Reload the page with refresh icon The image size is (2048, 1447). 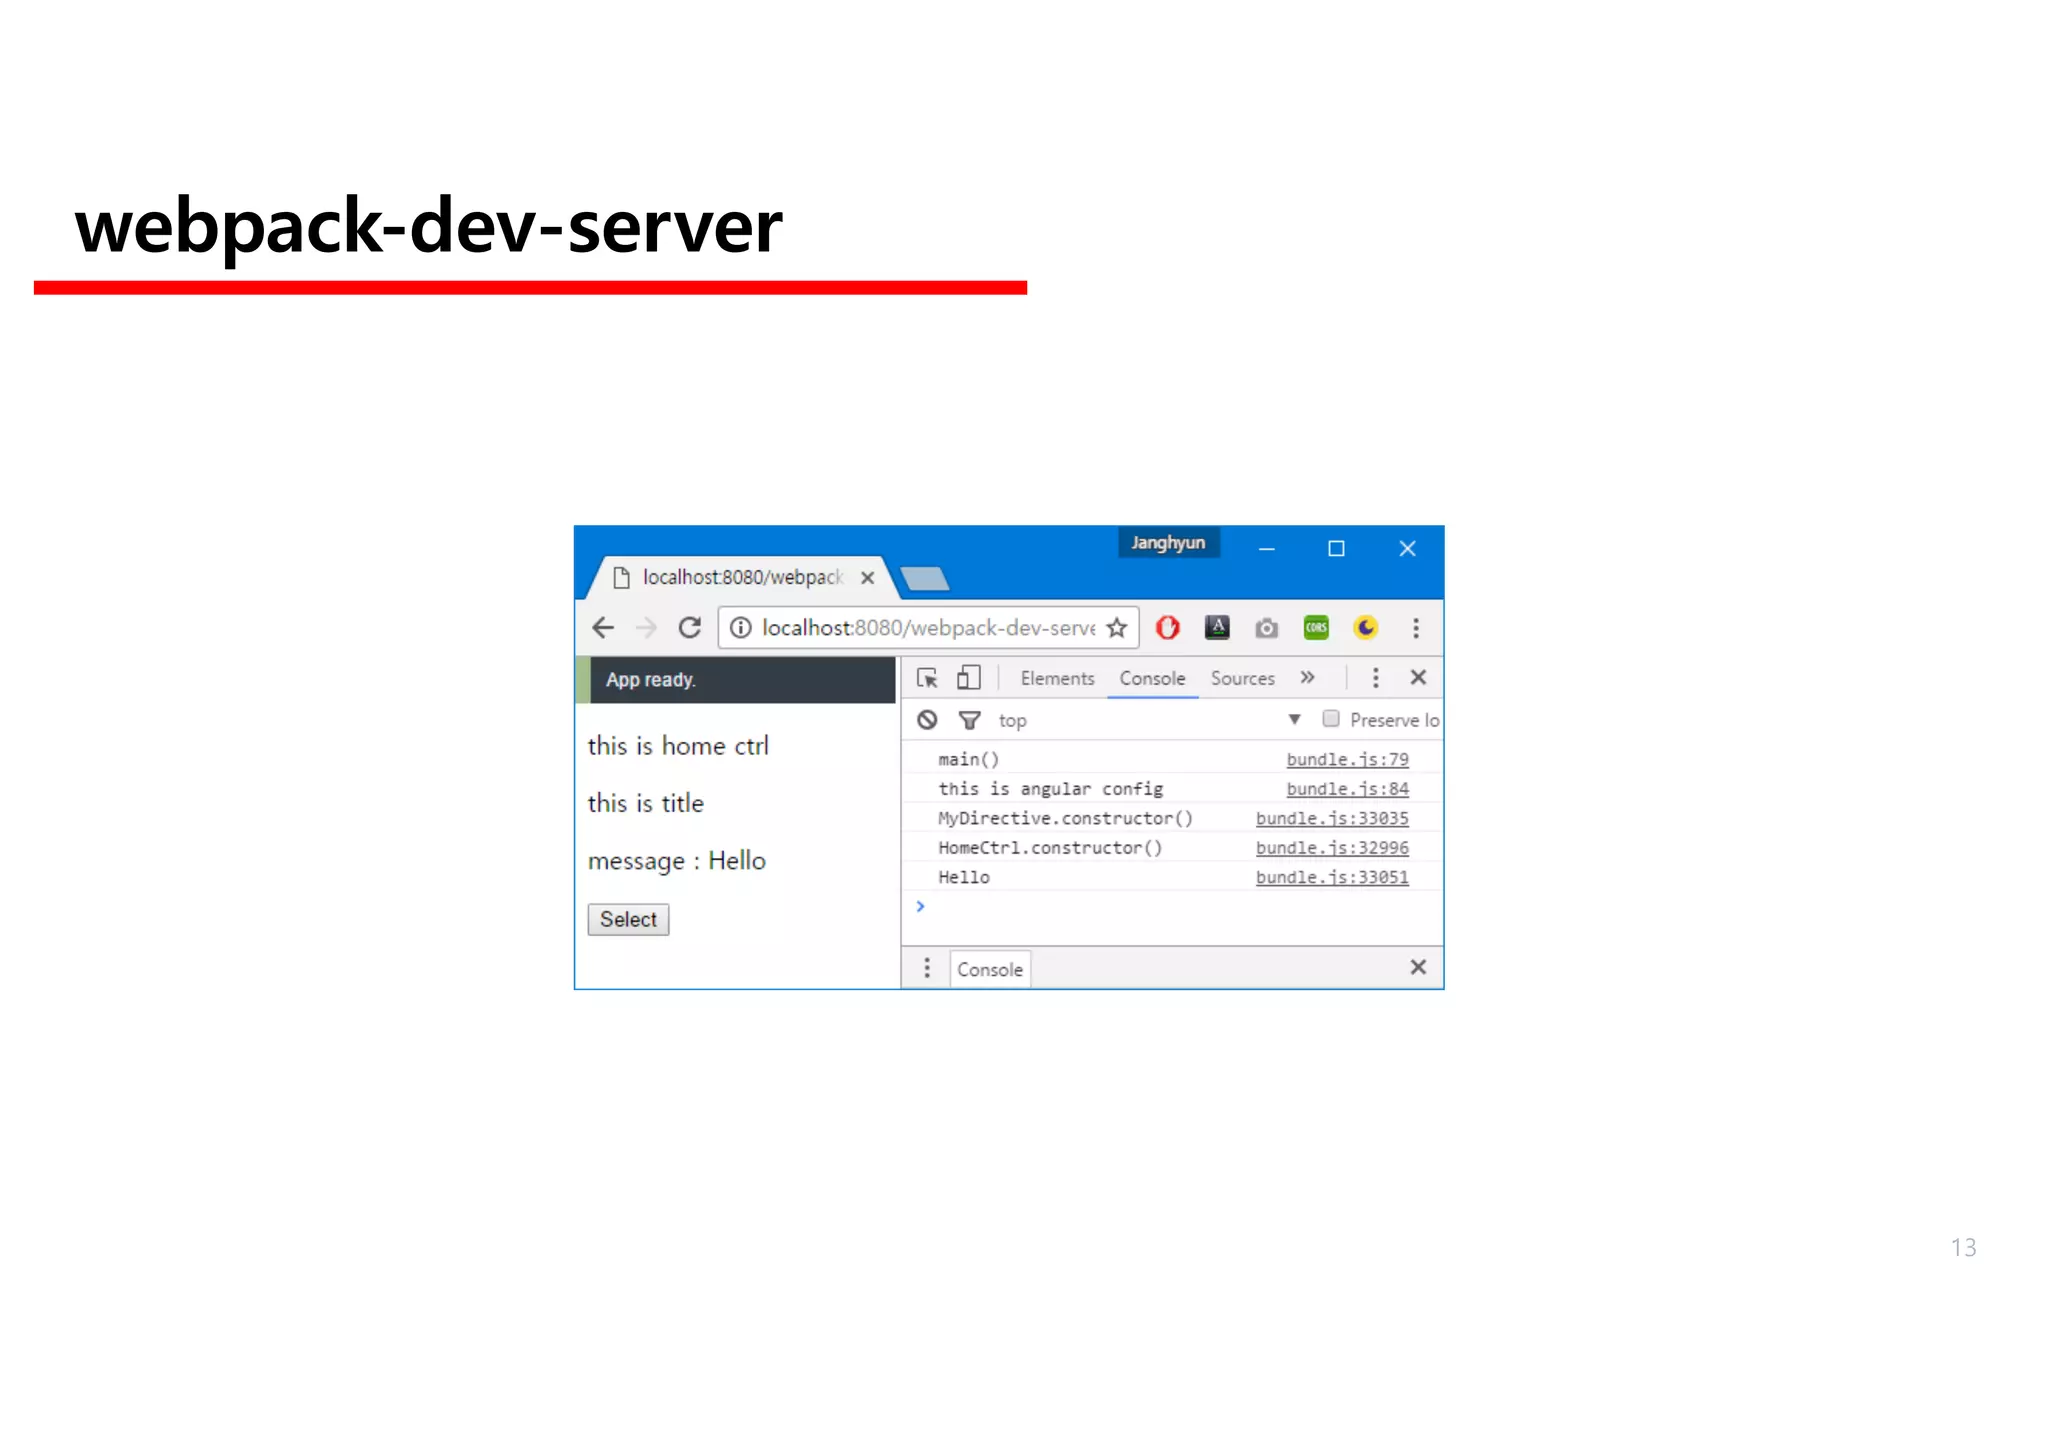pyautogui.click(x=689, y=628)
